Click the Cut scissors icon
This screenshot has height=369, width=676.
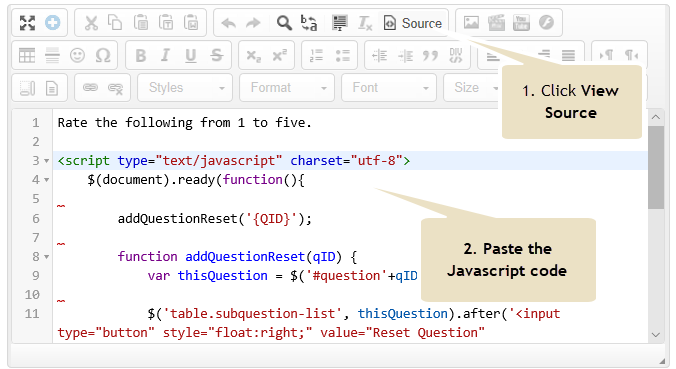pos(91,23)
